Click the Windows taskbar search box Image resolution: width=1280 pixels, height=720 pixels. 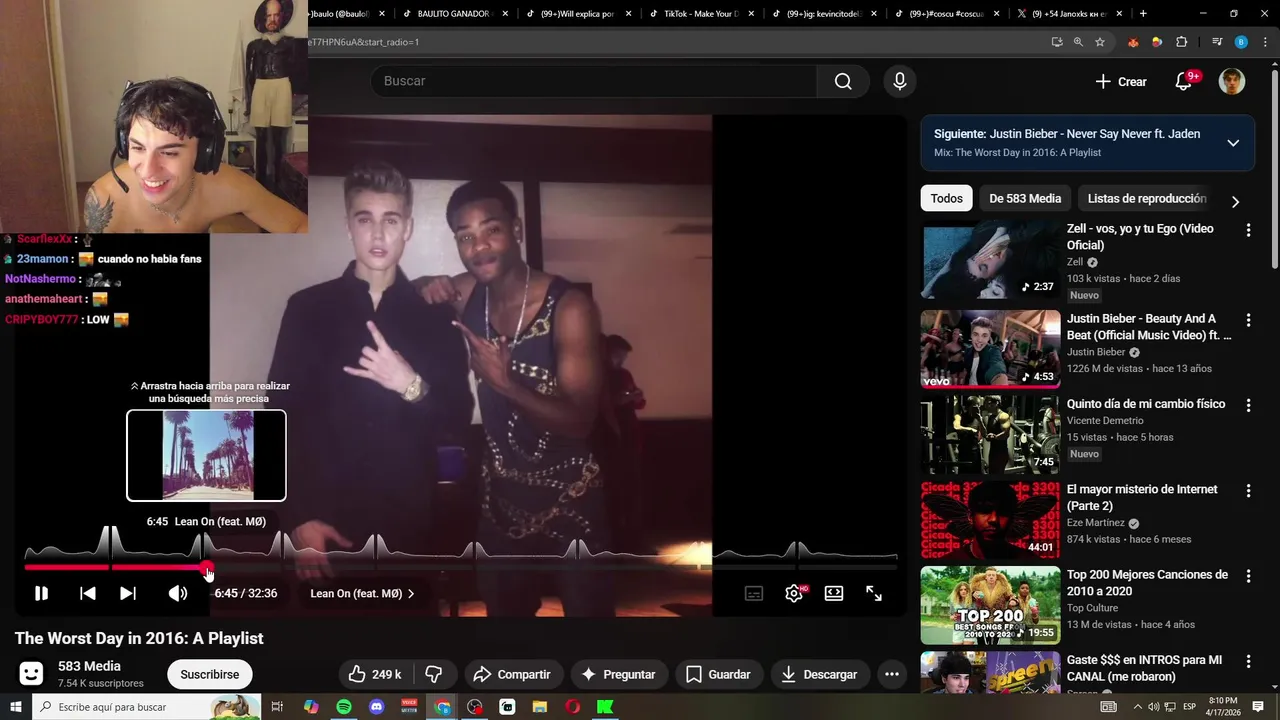tap(147, 707)
